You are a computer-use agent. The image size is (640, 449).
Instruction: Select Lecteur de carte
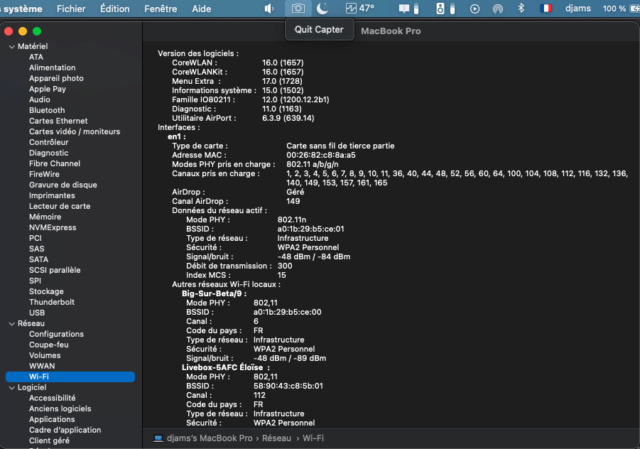(x=60, y=206)
